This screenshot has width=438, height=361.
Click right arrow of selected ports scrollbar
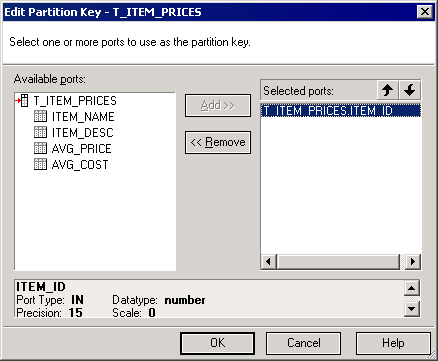coord(413,262)
